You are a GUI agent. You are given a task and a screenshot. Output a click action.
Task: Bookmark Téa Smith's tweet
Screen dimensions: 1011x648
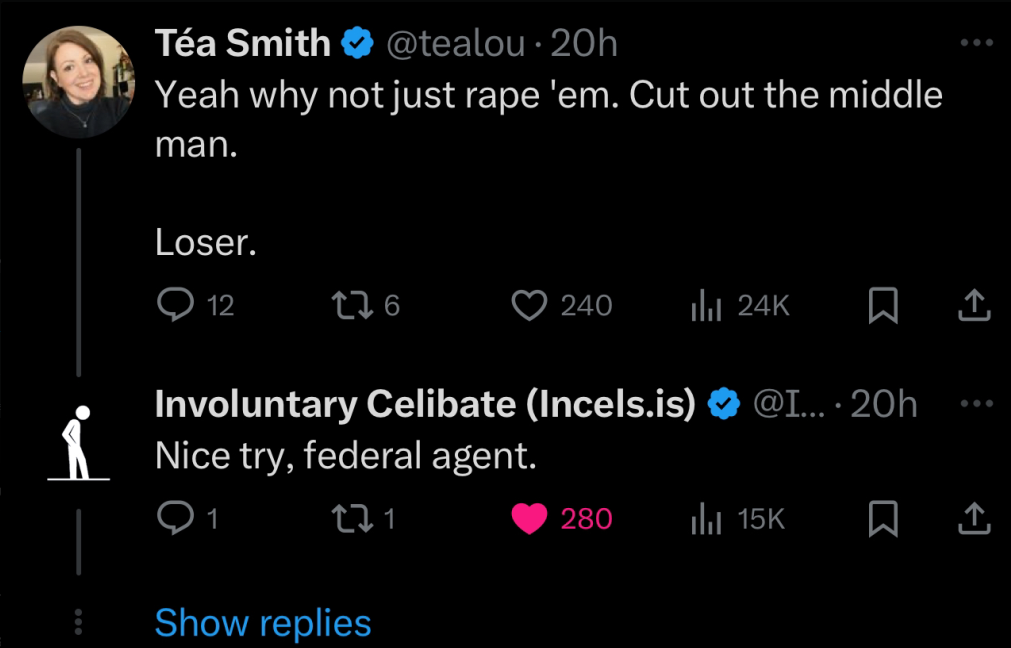click(x=881, y=305)
